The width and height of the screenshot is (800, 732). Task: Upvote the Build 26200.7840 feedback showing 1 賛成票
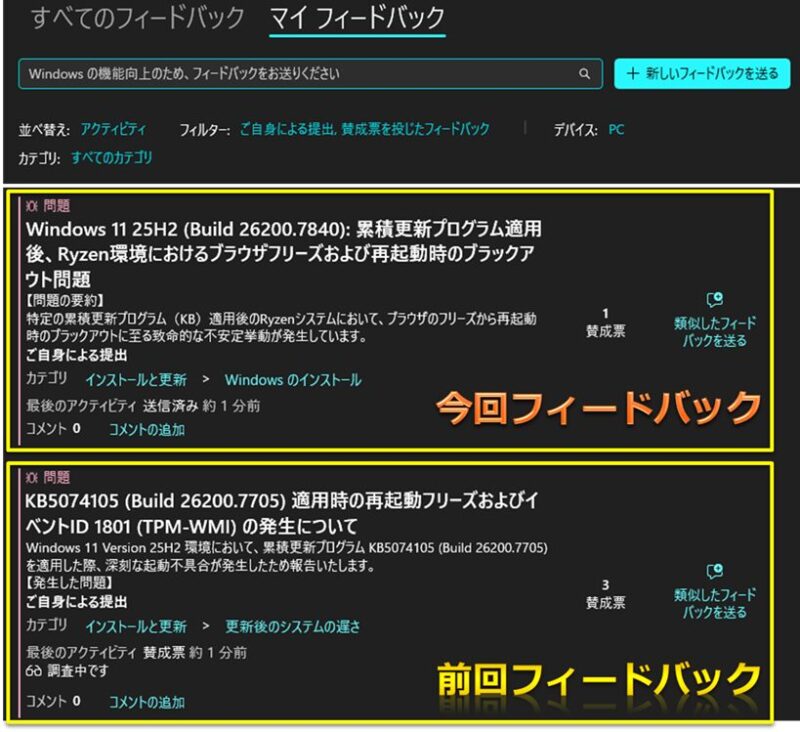pyautogui.click(x=605, y=322)
